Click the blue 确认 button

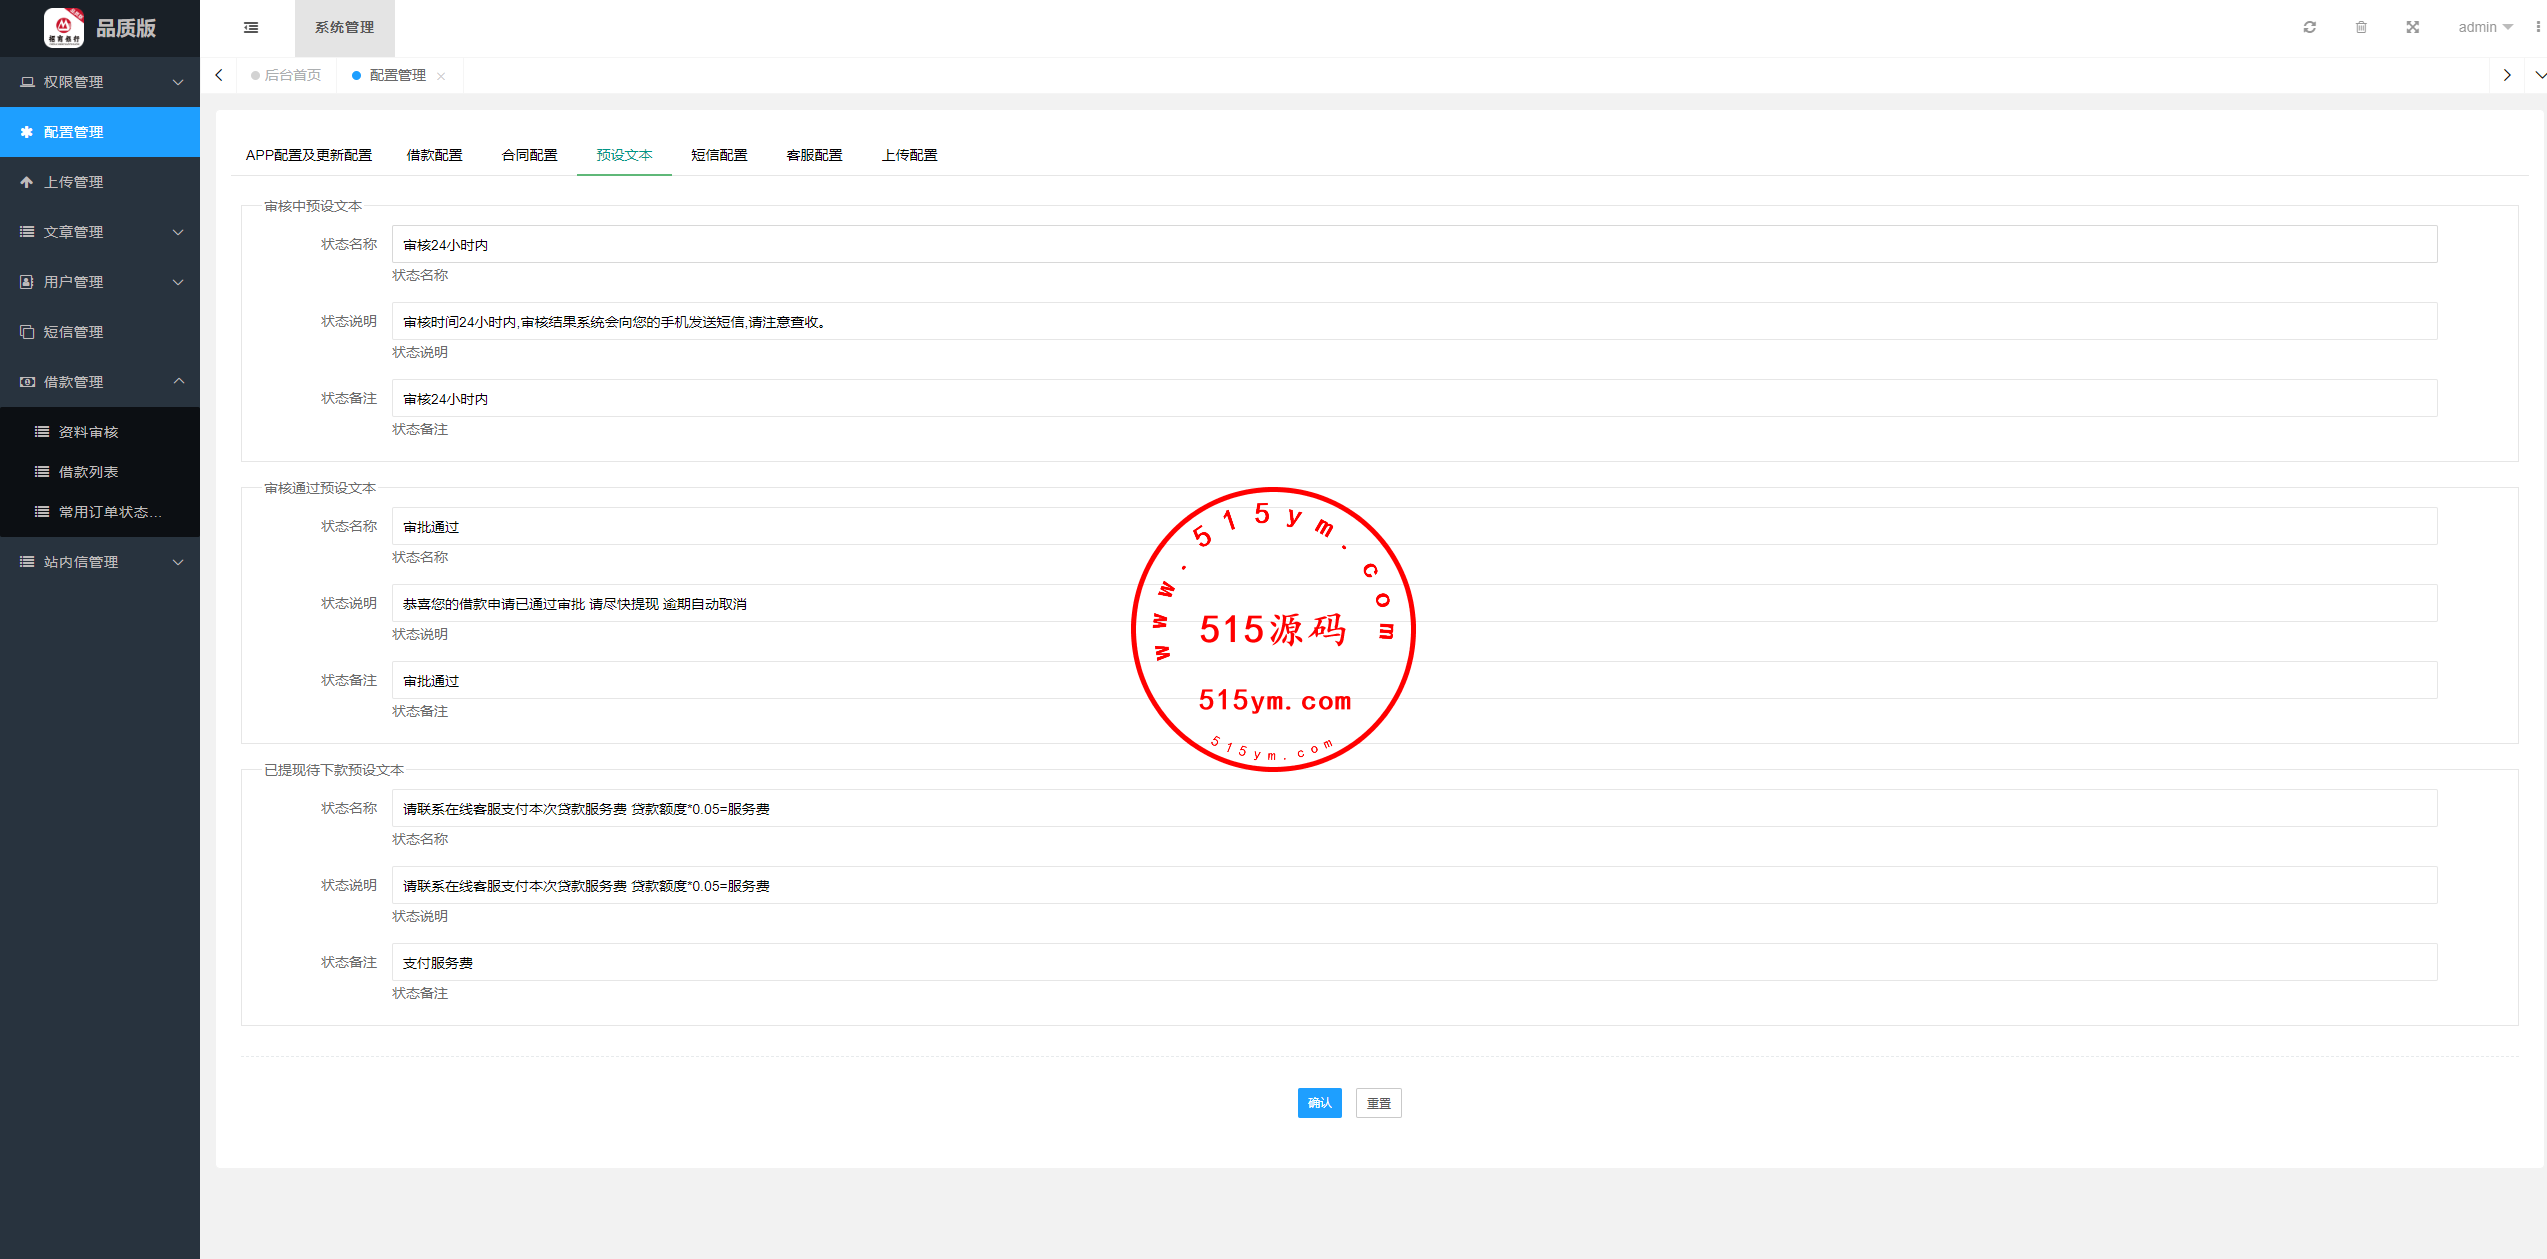[1319, 1102]
